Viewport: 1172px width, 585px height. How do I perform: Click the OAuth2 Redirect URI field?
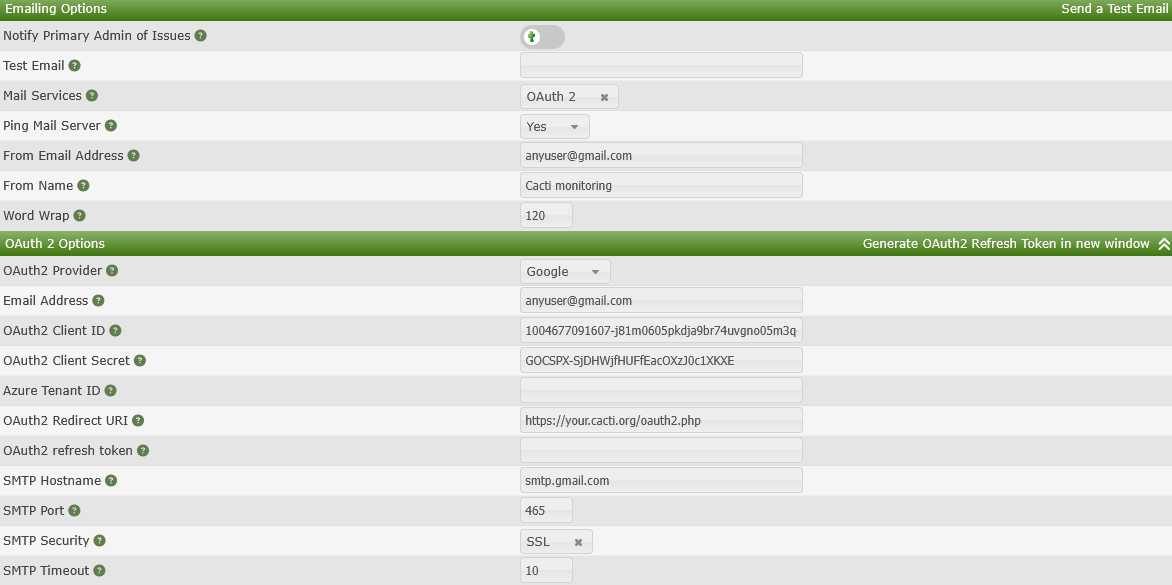661,421
